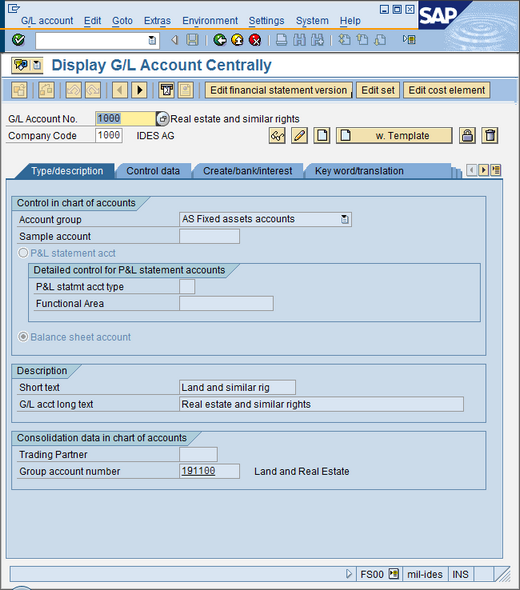Open the Edit menu

point(93,20)
